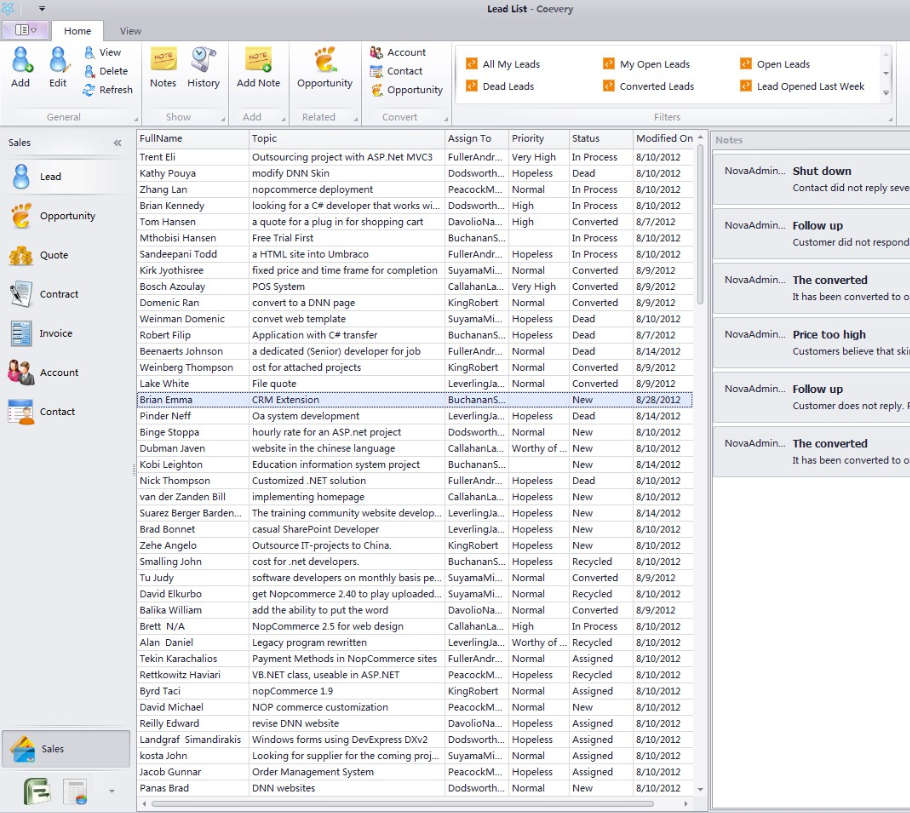Switch to the Home ribbon tab
This screenshot has height=813, width=910.
[x=77, y=31]
